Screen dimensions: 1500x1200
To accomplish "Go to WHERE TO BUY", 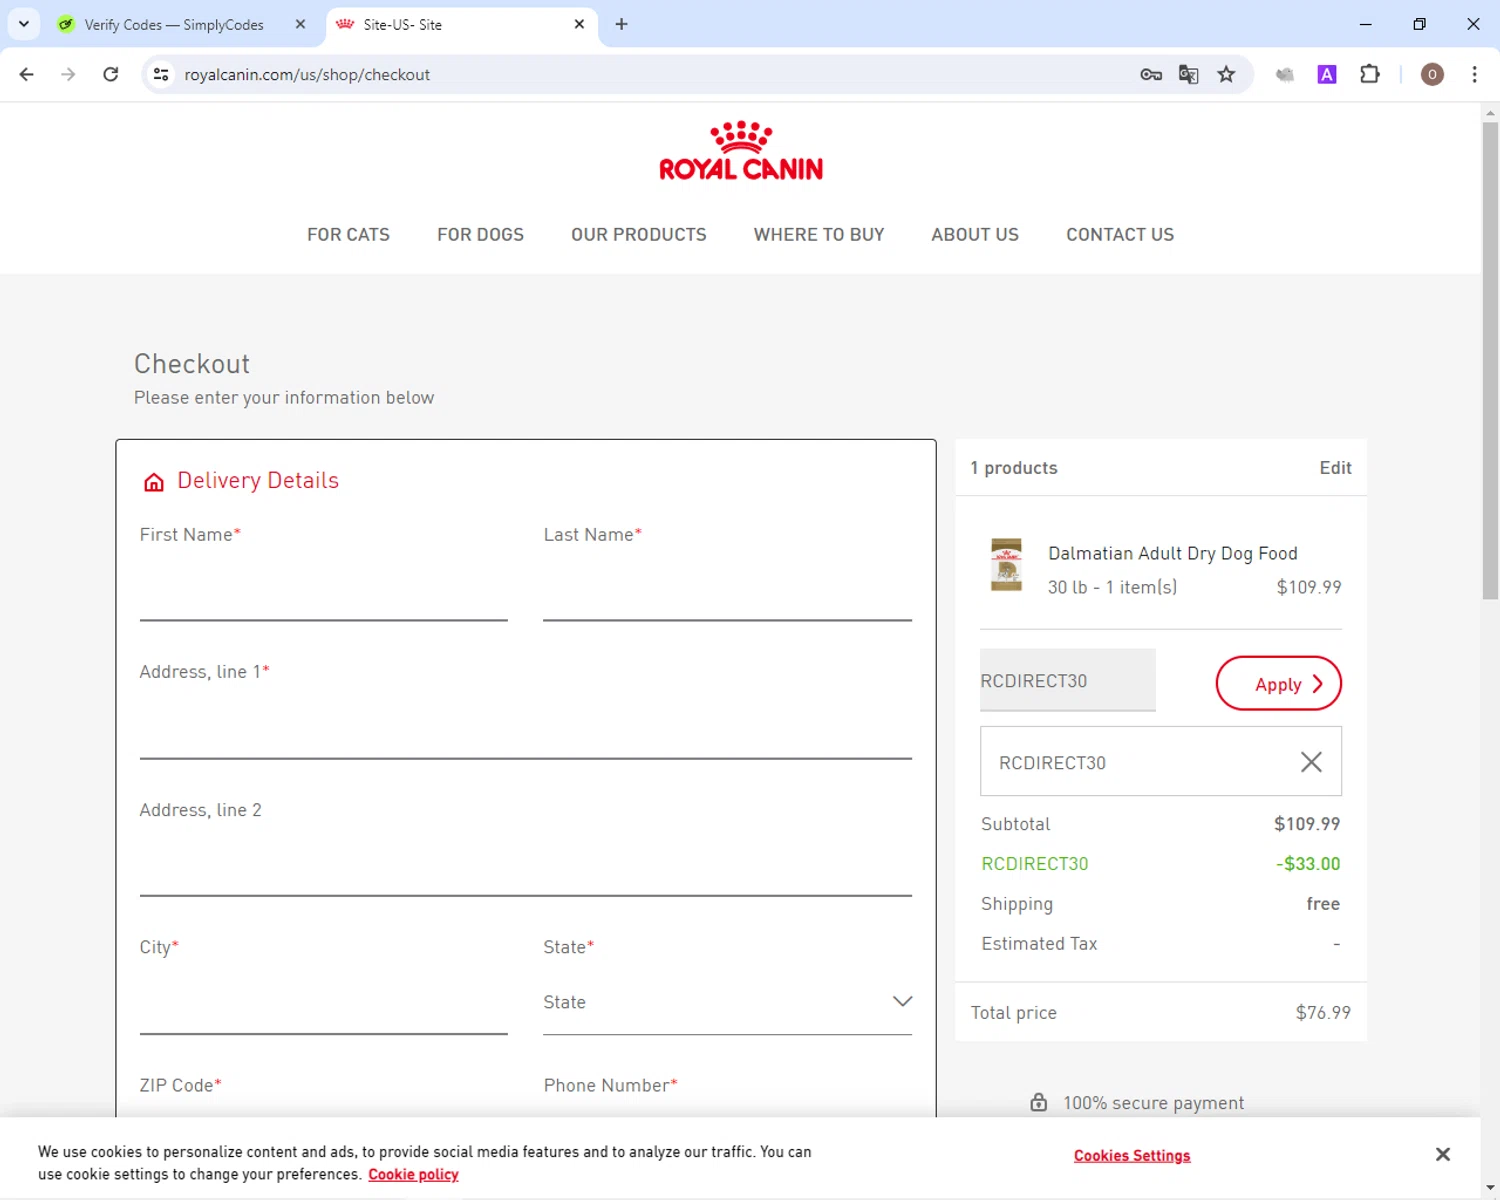I will pos(819,235).
